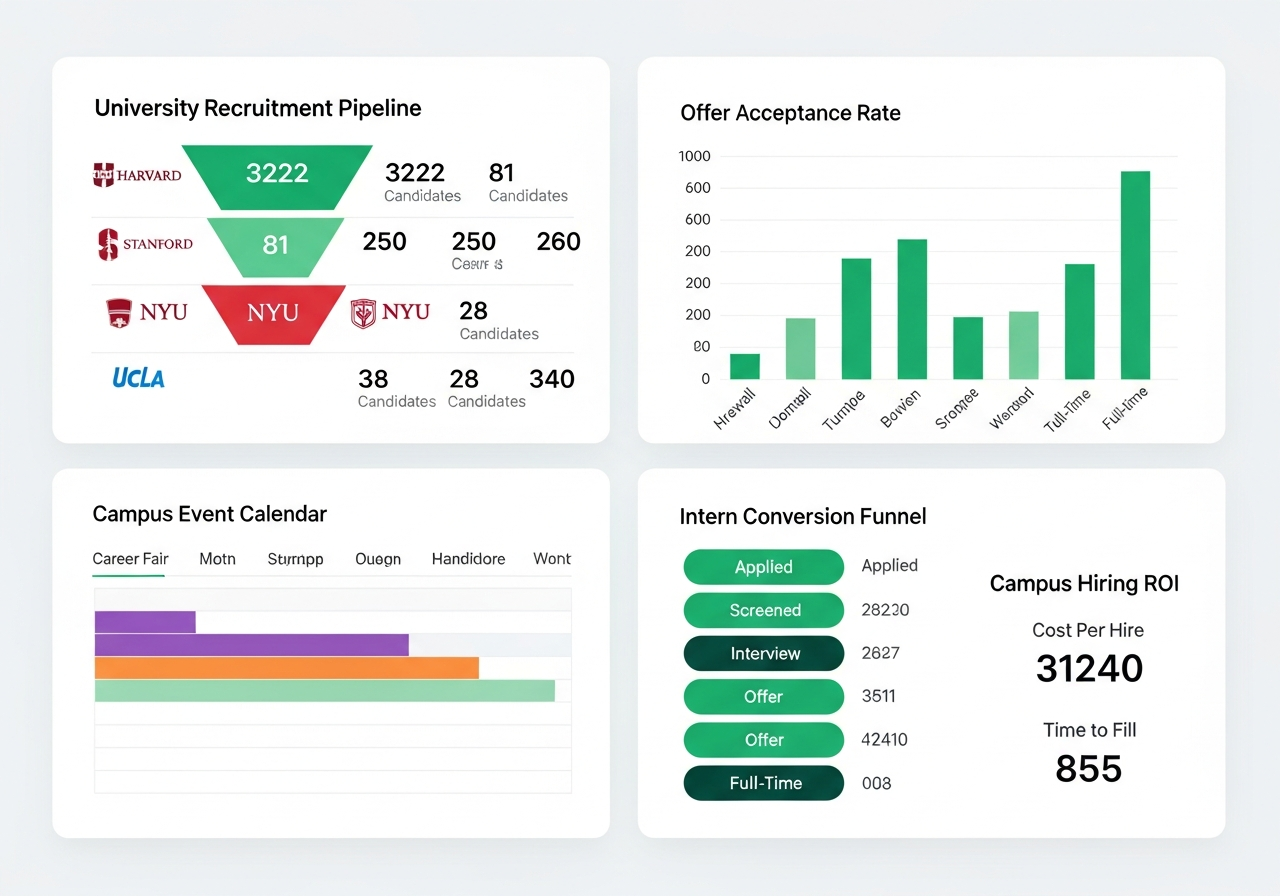Click the UCLA logo
This screenshot has width=1280, height=896.
point(138,378)
